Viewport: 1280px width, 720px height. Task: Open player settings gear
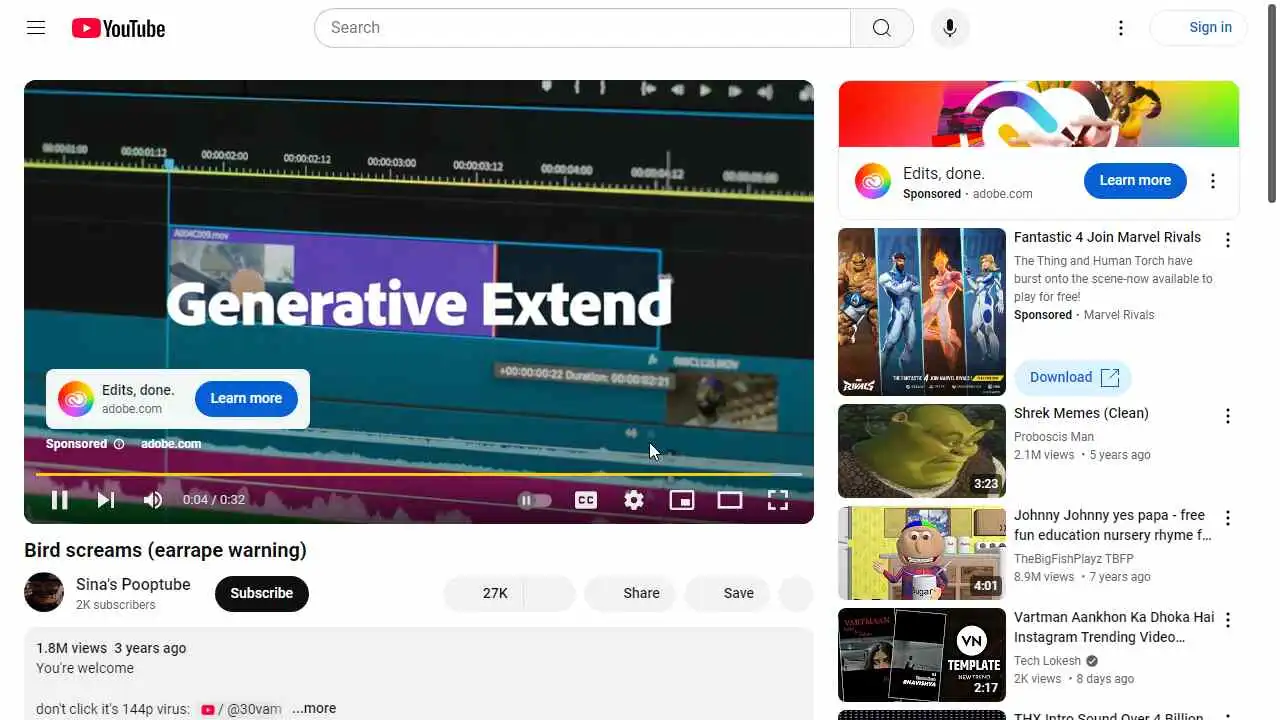634,500
